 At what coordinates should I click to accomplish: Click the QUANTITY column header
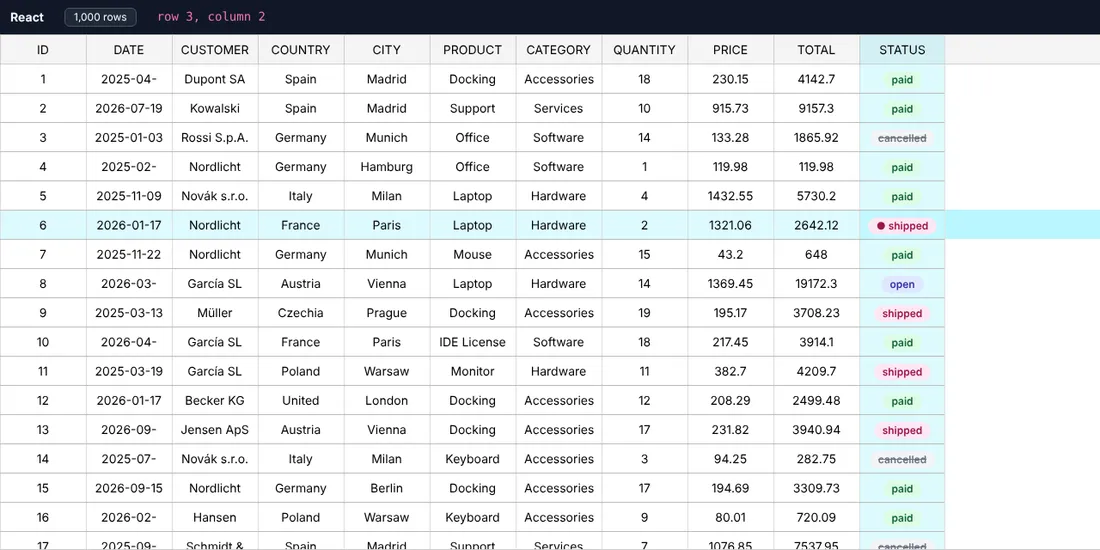(645, 50)
